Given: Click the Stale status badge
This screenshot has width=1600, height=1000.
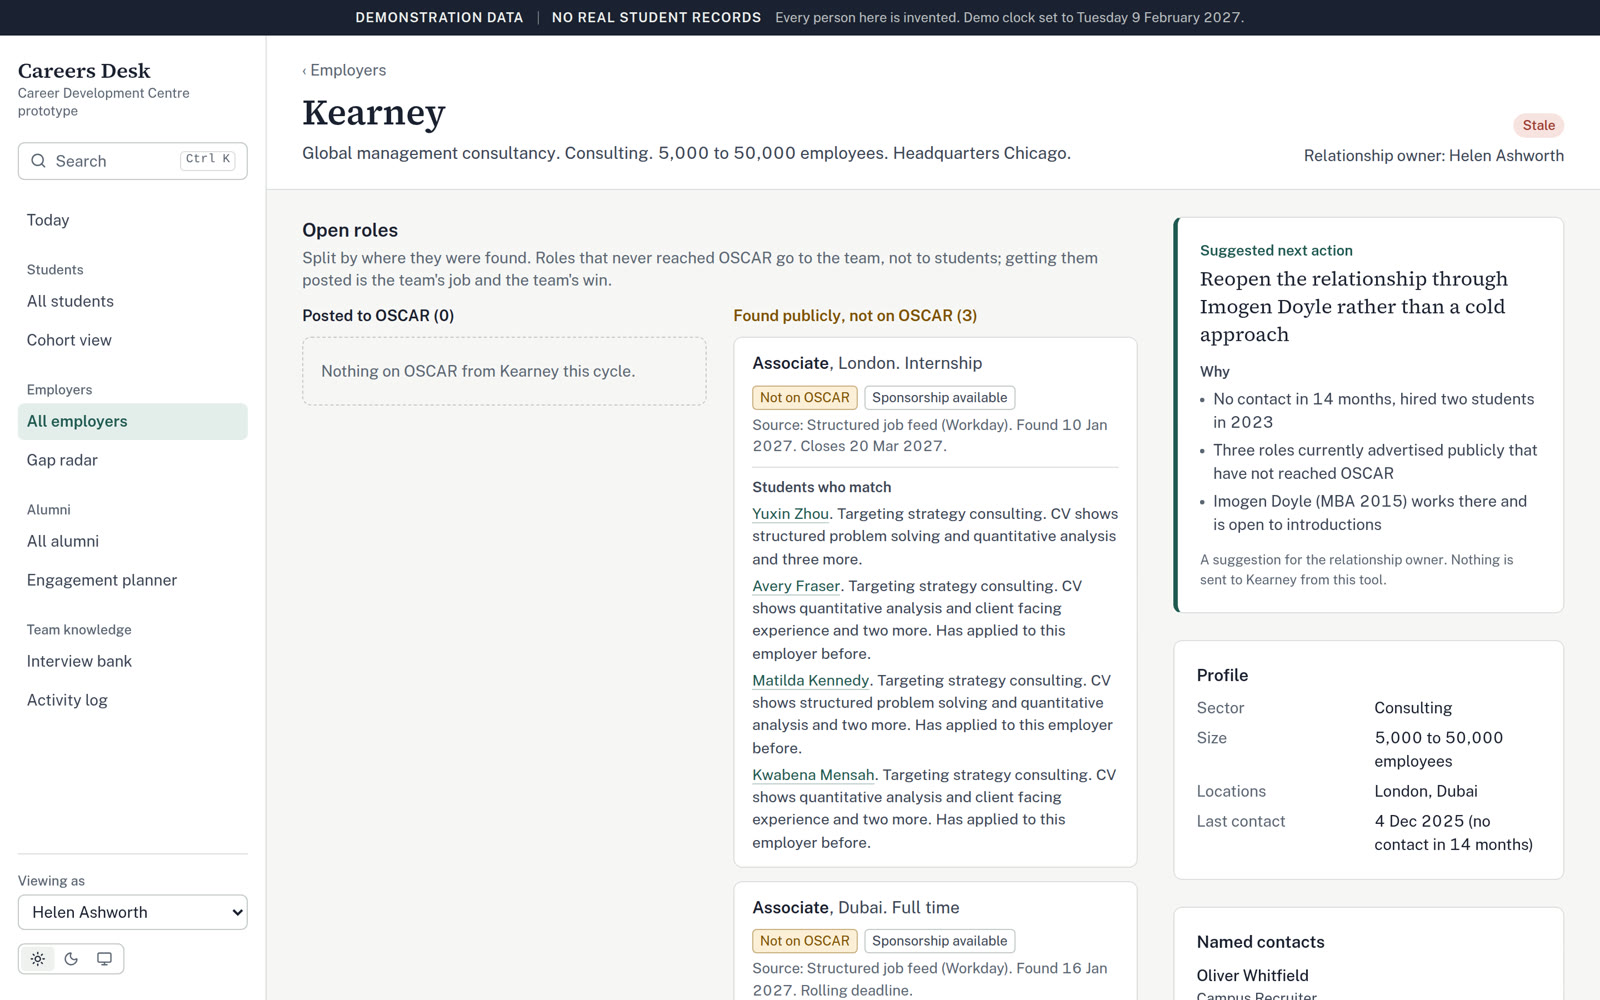Looking at the screenshot, I should (1538, 125).
